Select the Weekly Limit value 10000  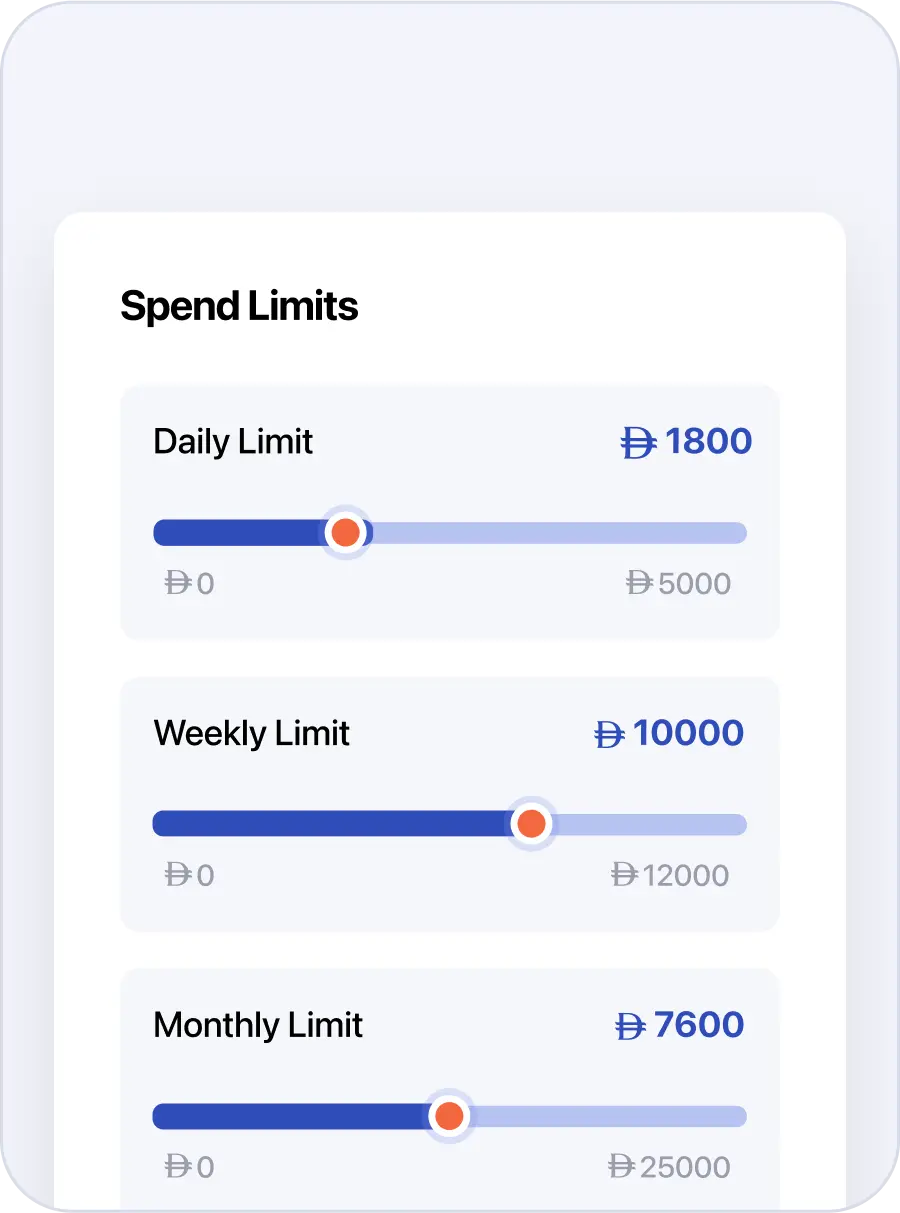688,733
